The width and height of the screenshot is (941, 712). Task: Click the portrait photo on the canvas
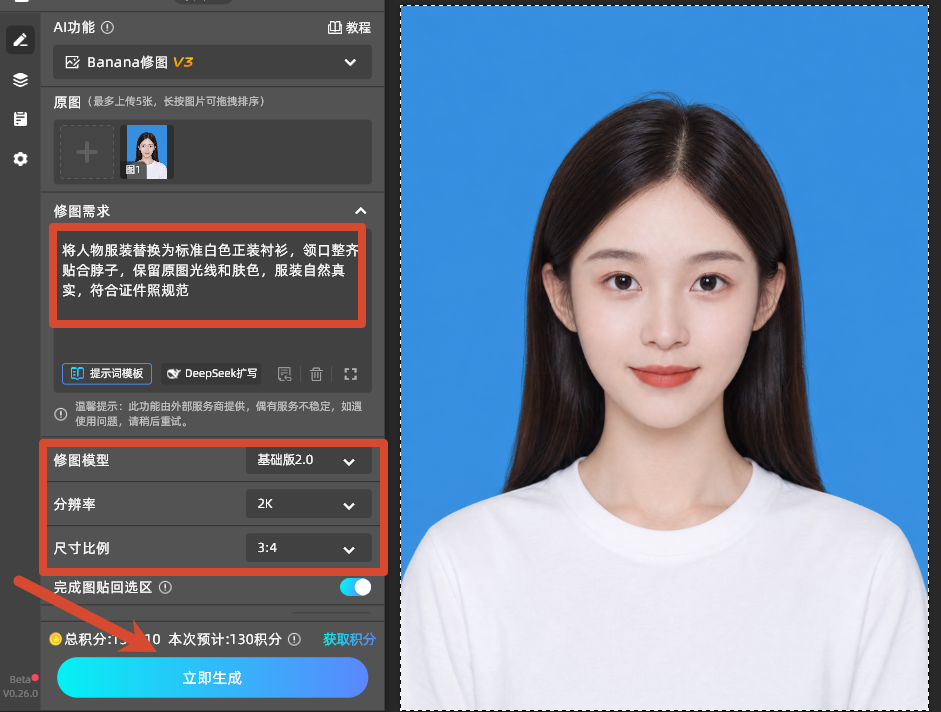(664, 358)
